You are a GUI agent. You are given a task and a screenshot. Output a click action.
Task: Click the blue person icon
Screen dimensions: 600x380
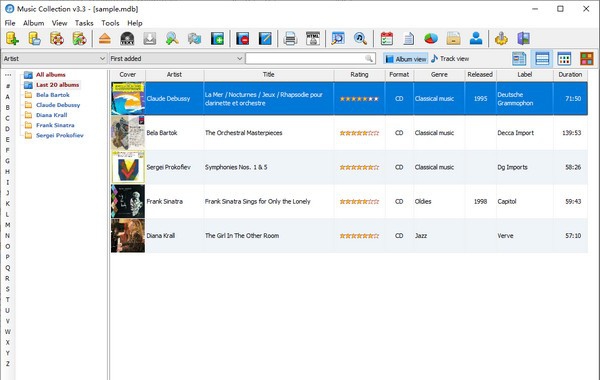[x=476, y=39]
